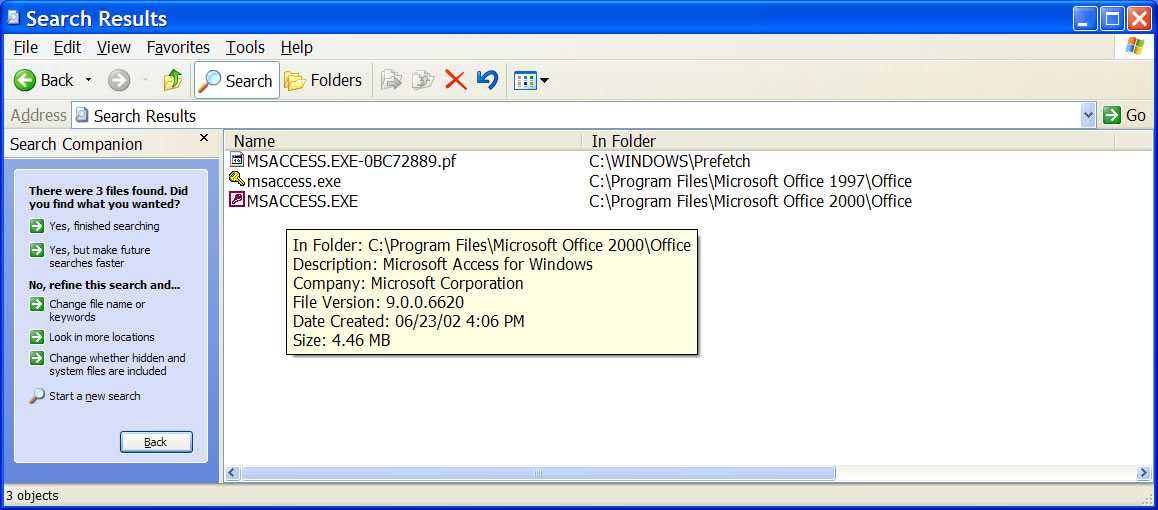Click the blue Undo arrow icon
Viewport: 1158px width, 510px height.
click(487, 80)
